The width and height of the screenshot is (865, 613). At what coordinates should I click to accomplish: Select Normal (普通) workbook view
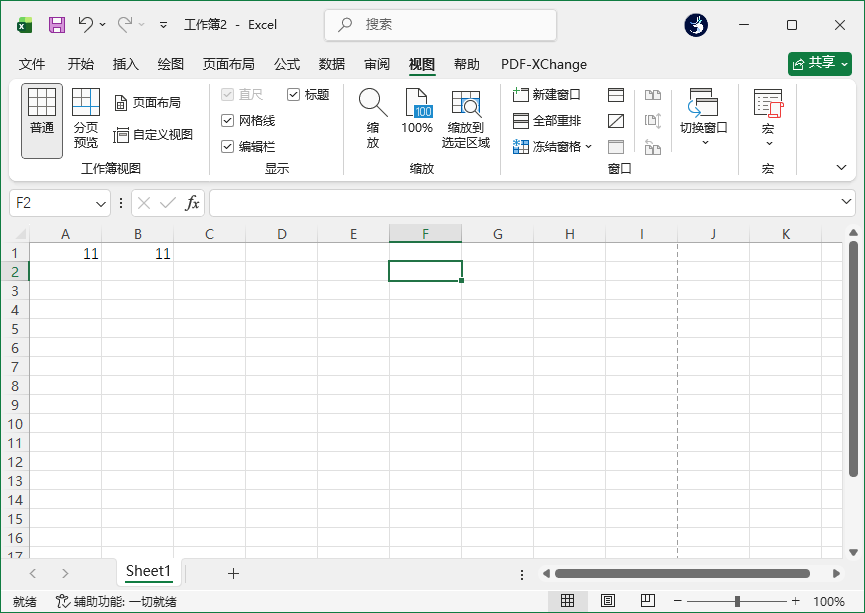coord(42,120)
